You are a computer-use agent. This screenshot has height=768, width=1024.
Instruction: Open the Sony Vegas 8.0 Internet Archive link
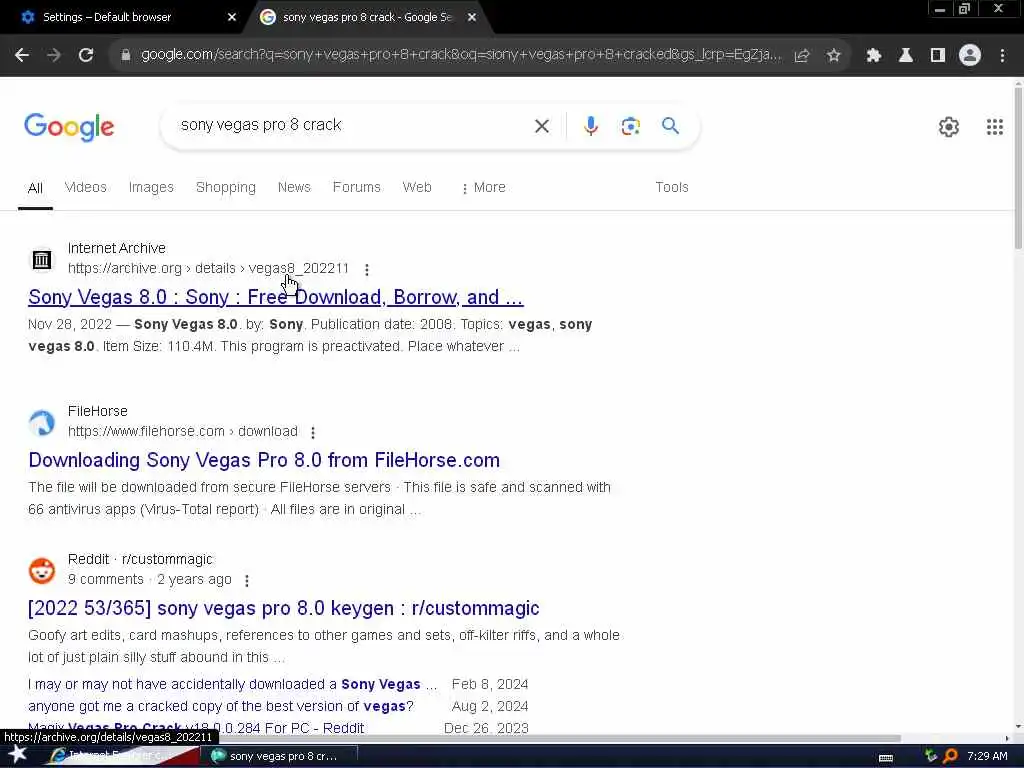(276, 297)
